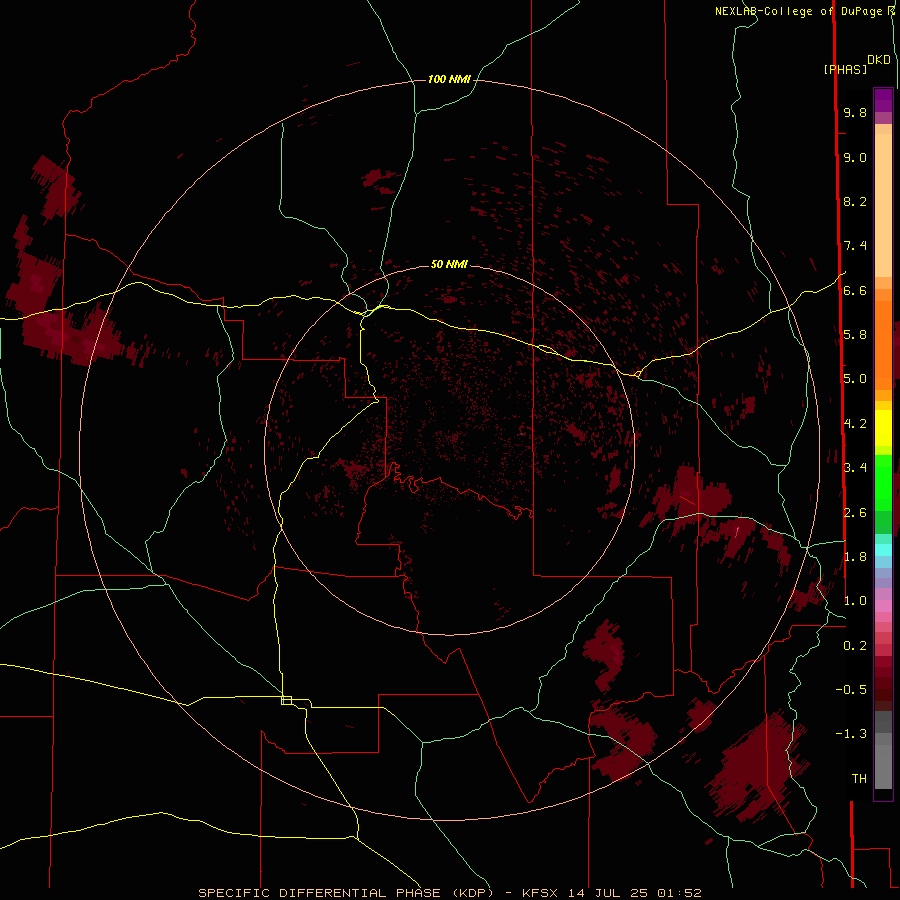Select the "[PHAS]" label above the colorbar
Screen dimensions: 900x900
pos(845,69)
